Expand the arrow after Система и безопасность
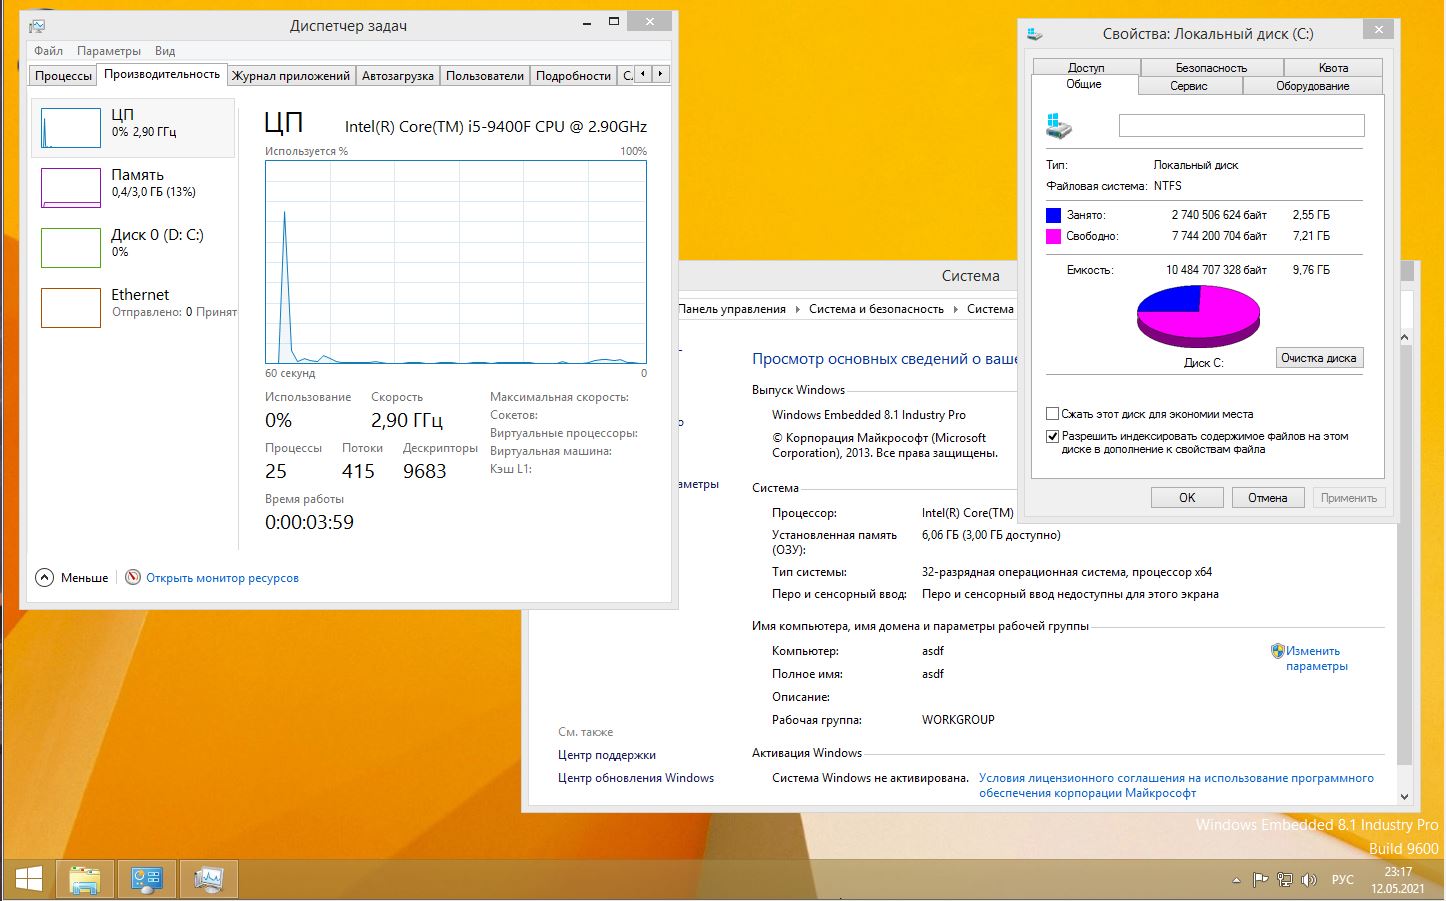Image resolution: width=1446 pixels, height=901 pixels. click(x=955, y=309)
